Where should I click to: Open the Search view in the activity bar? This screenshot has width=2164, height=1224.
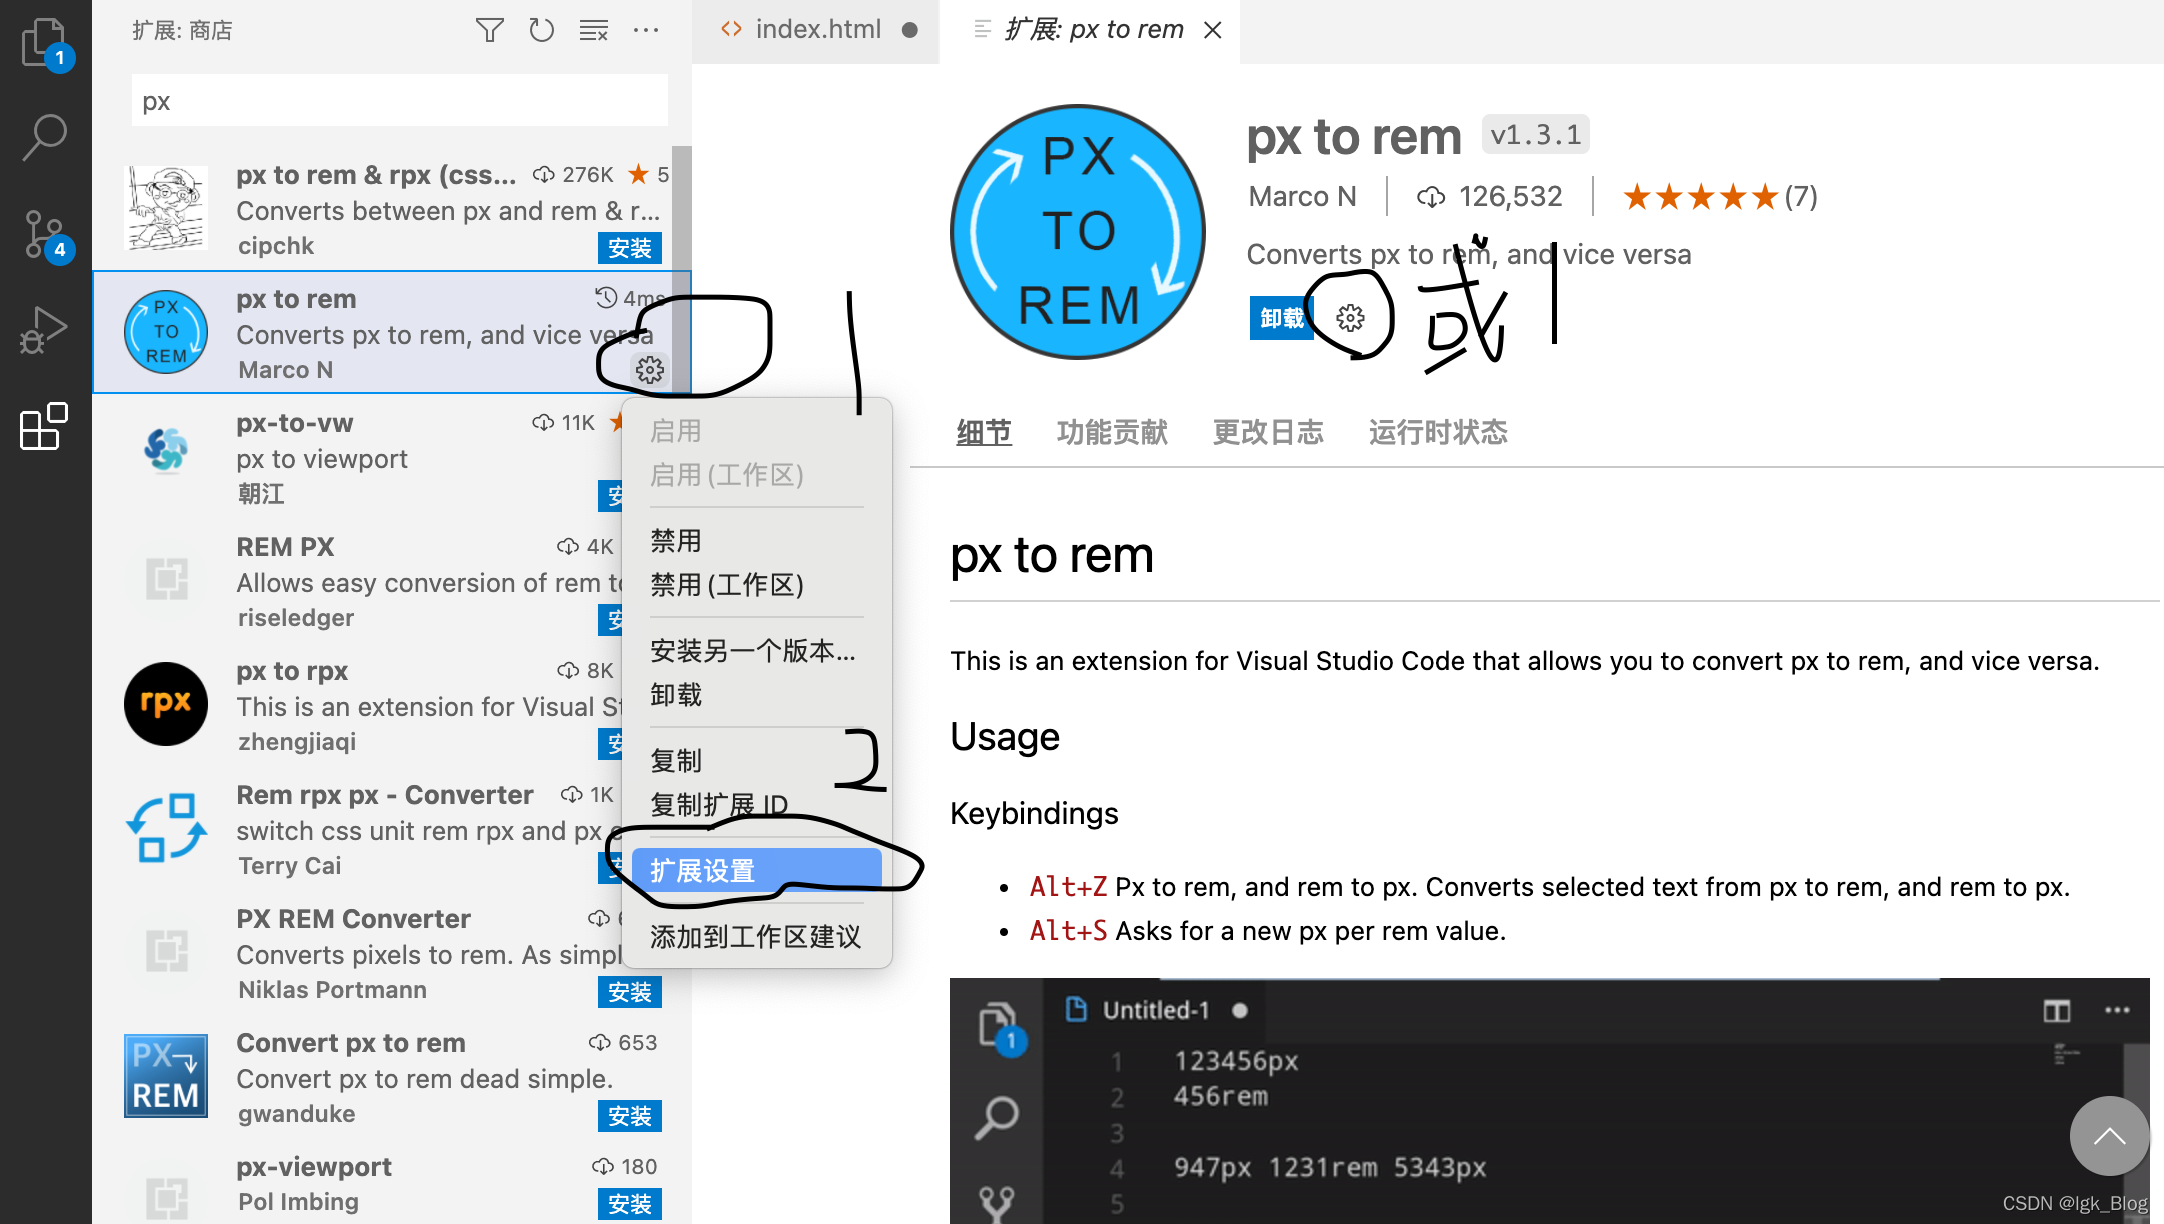pos(45,138)
